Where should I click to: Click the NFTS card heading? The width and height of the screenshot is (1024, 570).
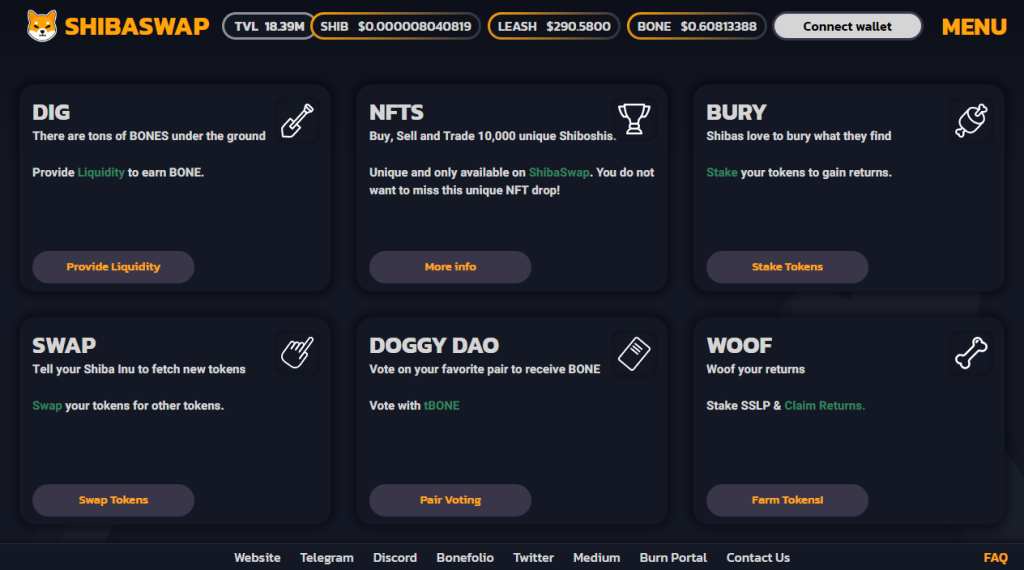(396, 112)
